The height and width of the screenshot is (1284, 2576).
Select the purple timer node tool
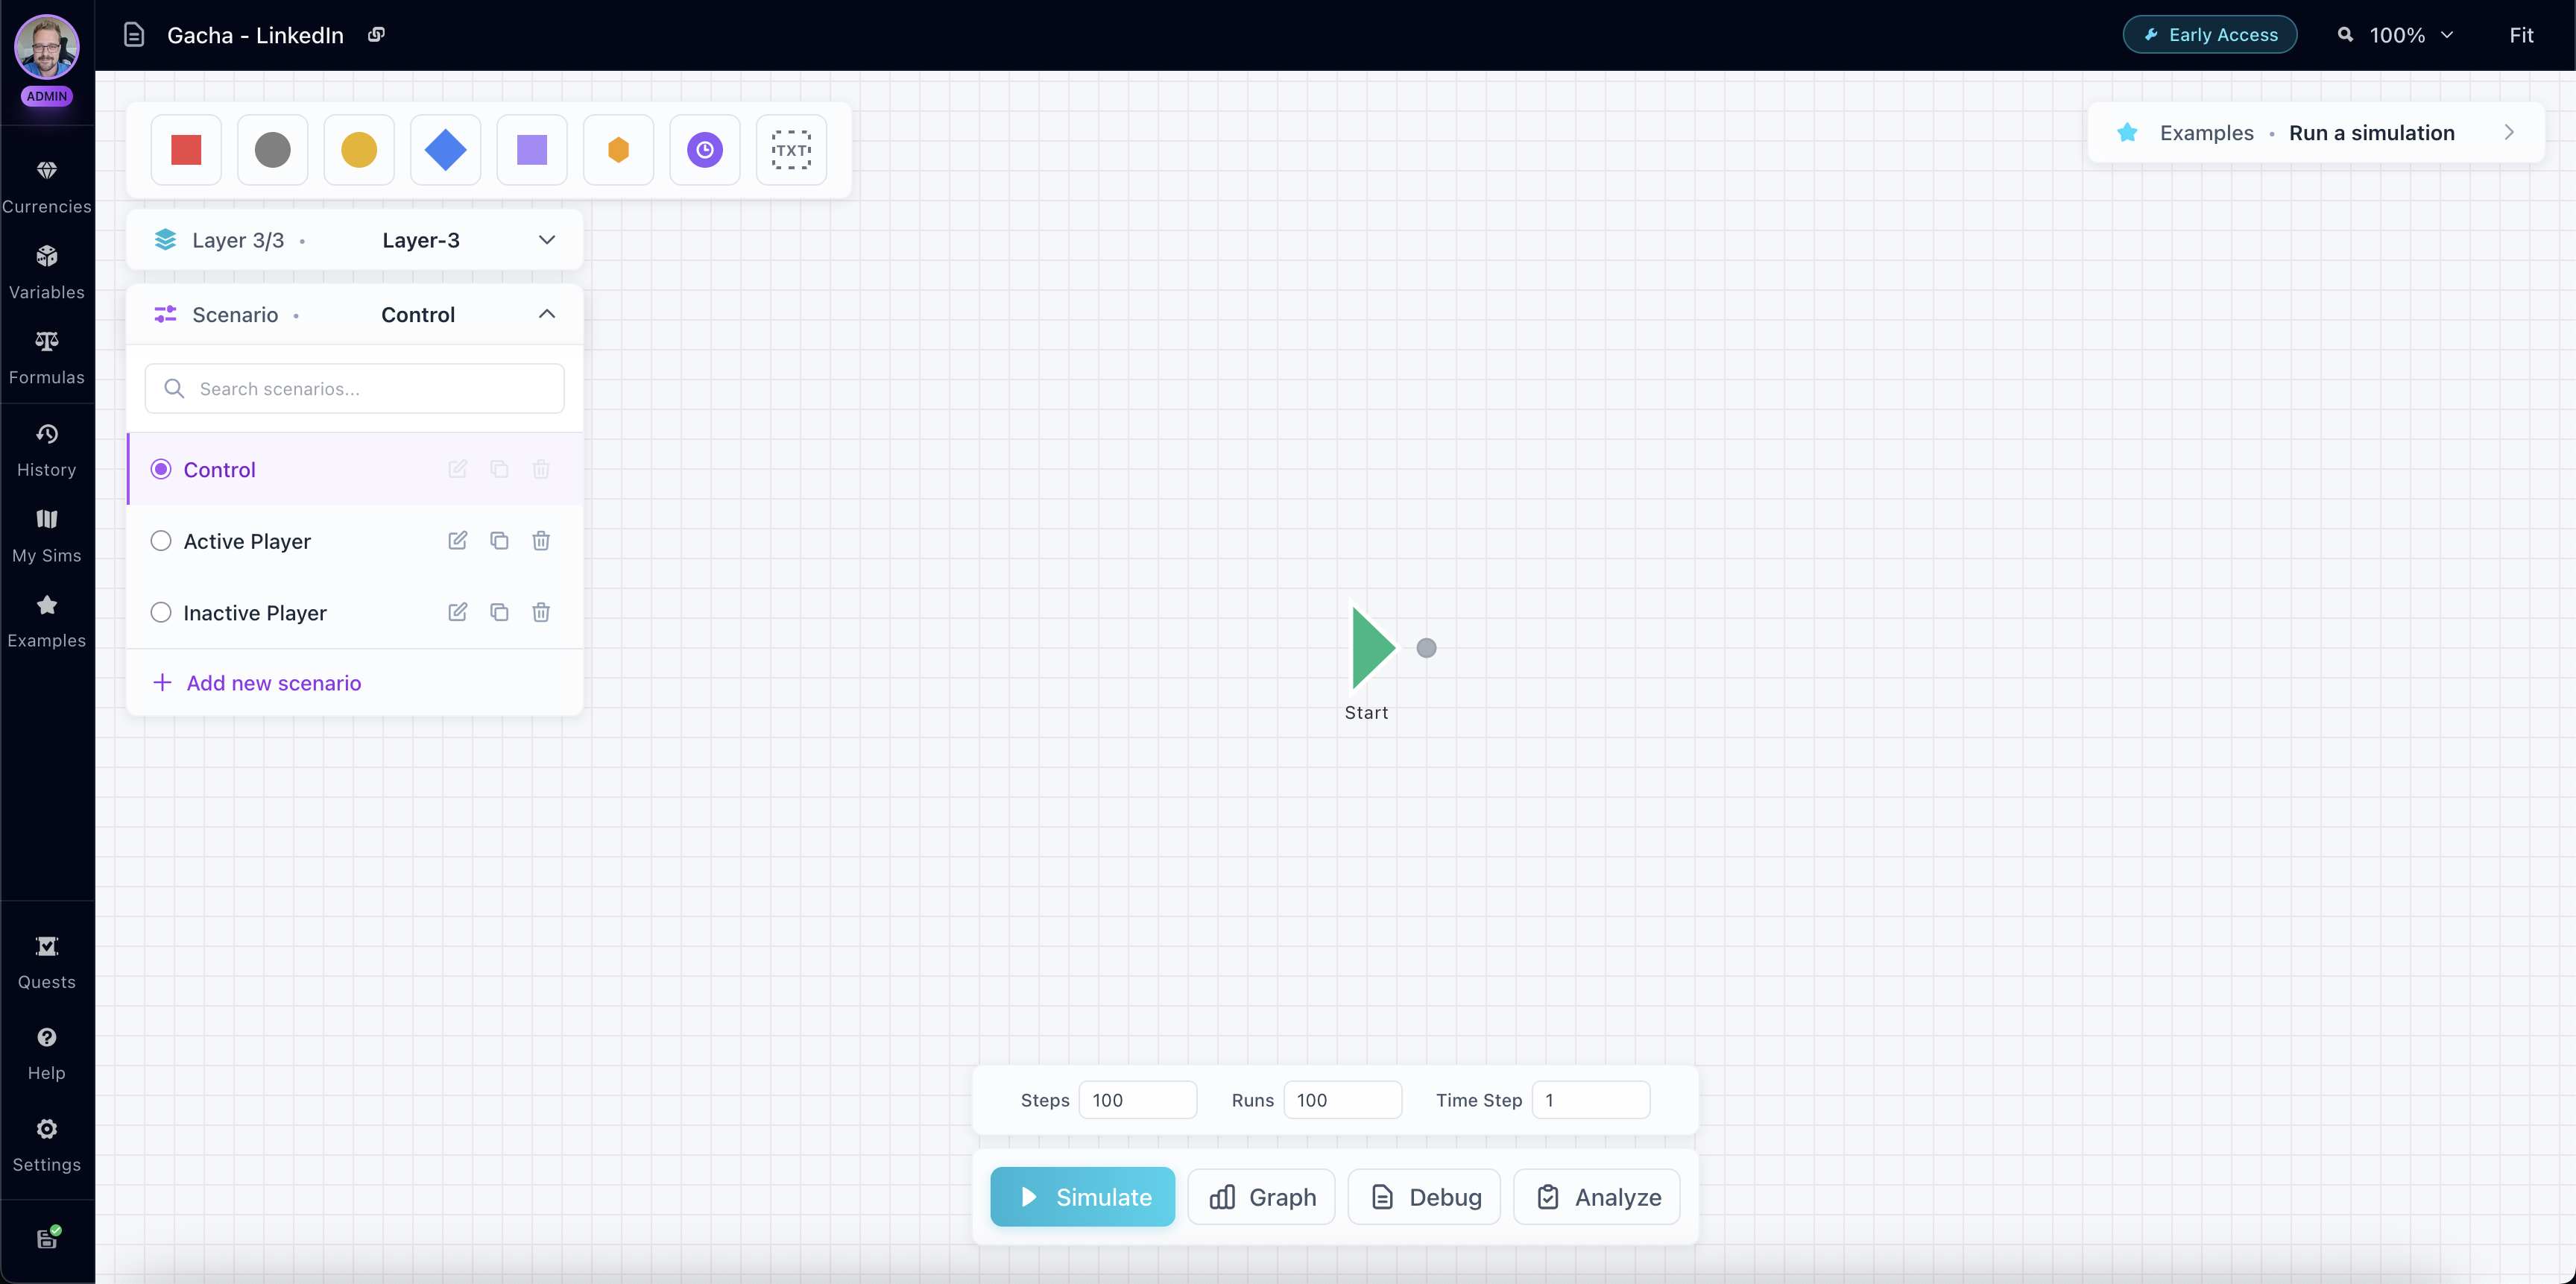click(x=704, y=150)
